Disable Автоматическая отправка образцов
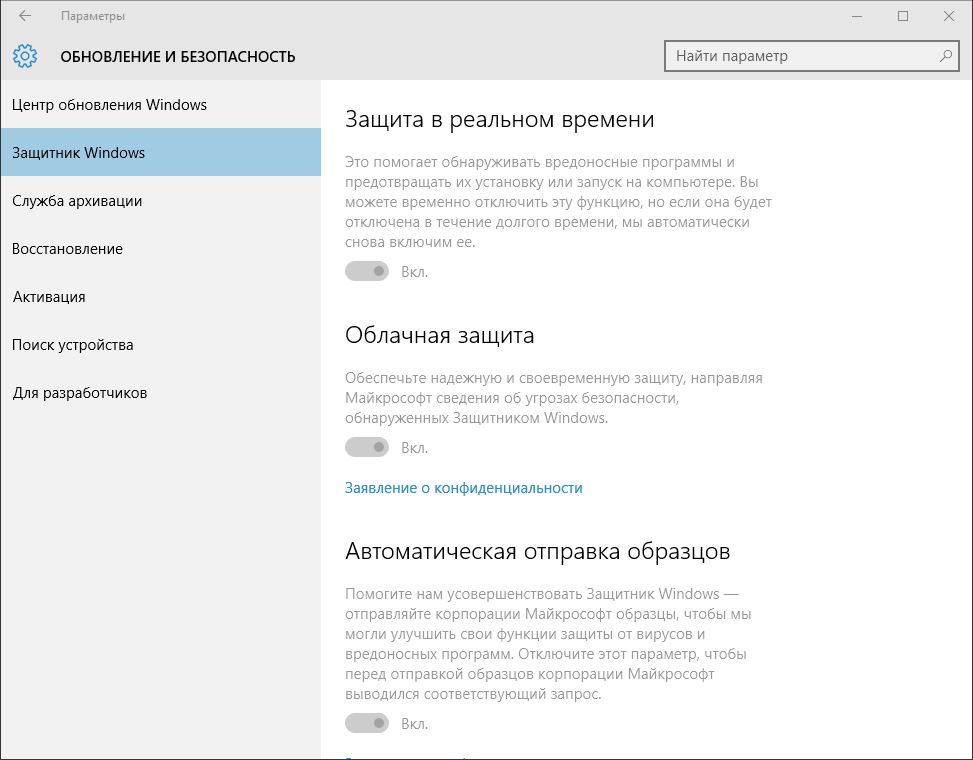 [x=366, y=722]
